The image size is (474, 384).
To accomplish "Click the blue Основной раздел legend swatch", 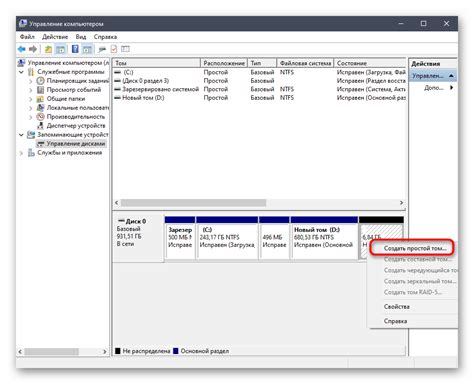I will (x=176, y=351).
